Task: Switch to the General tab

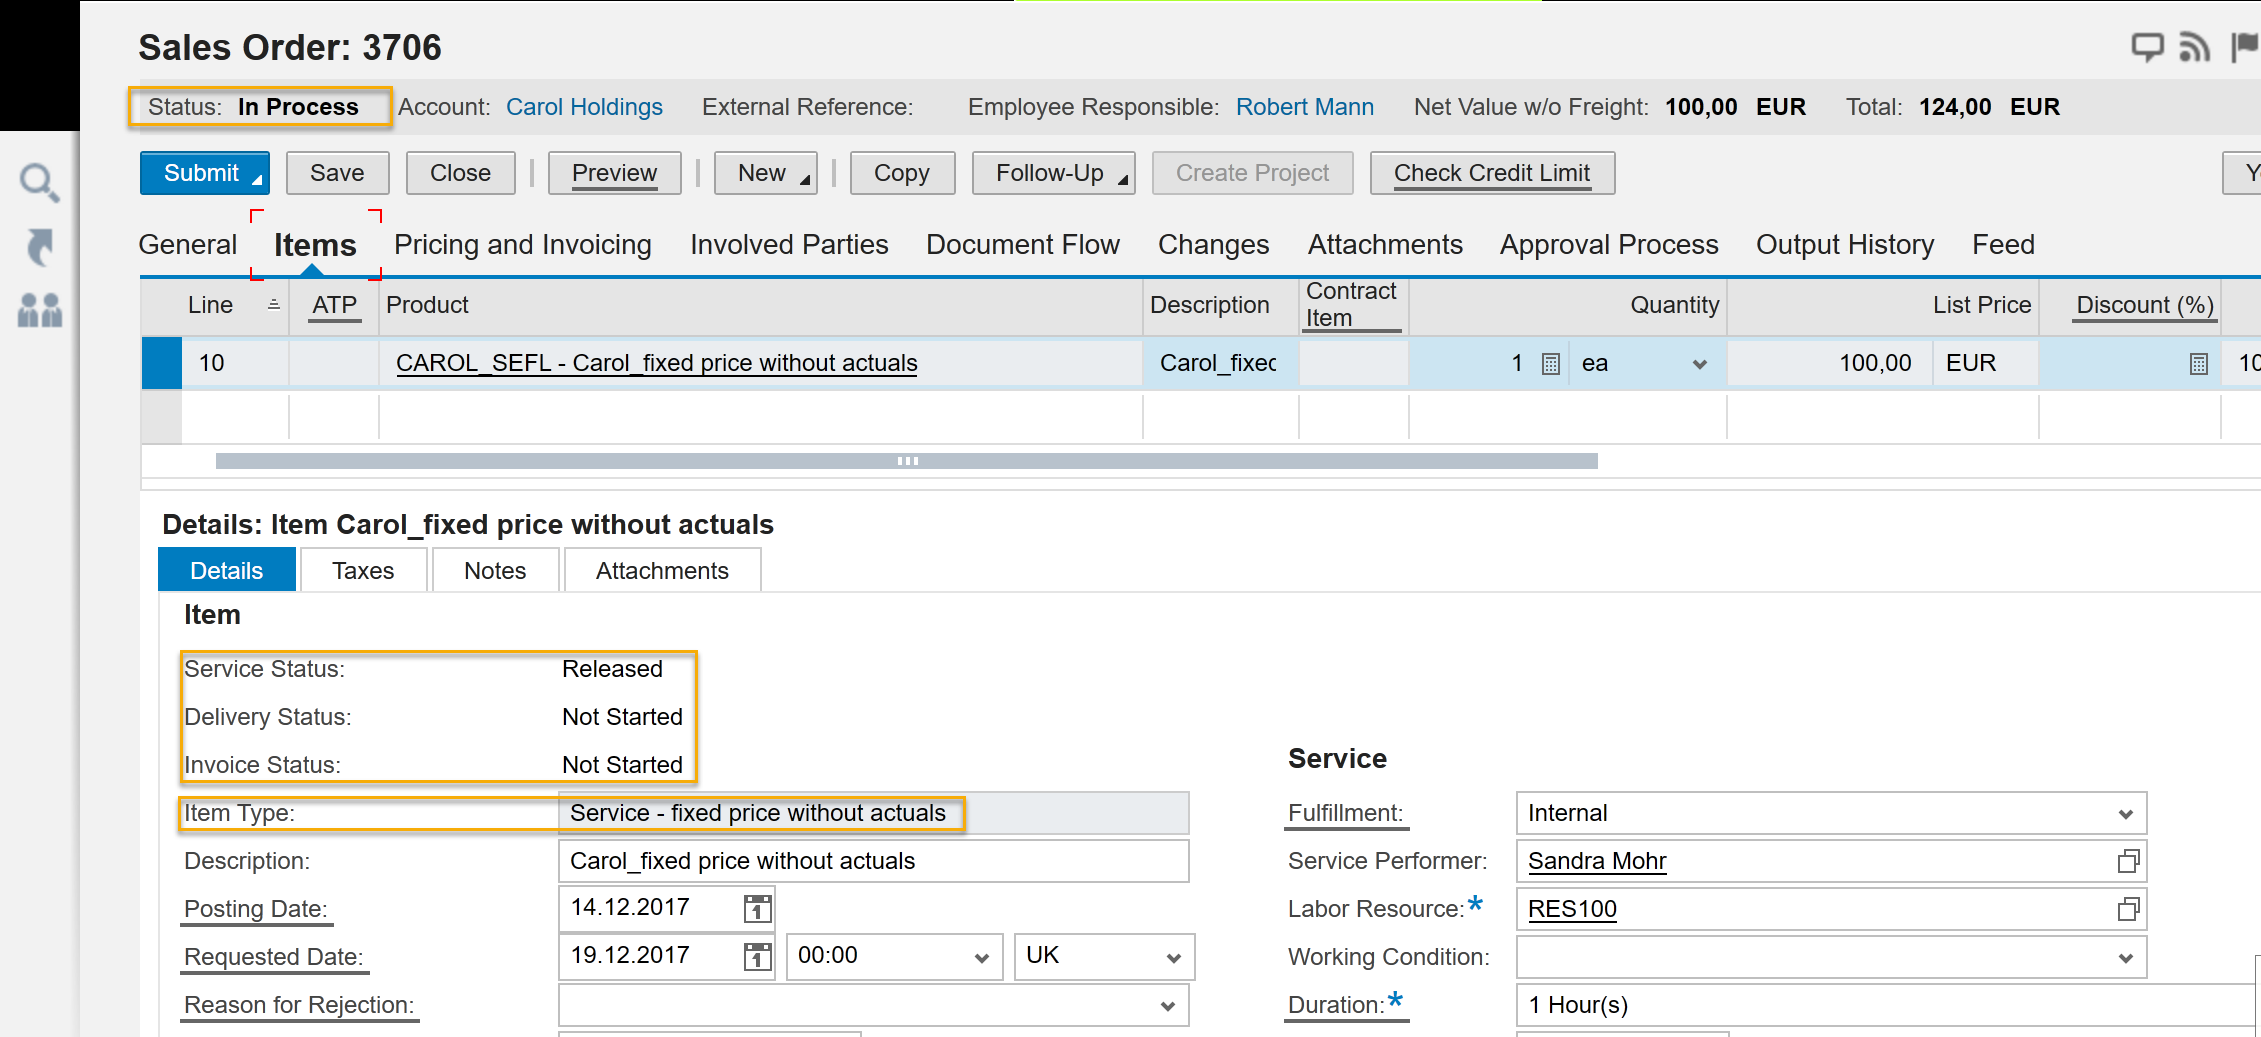Action: pos(188,245)
